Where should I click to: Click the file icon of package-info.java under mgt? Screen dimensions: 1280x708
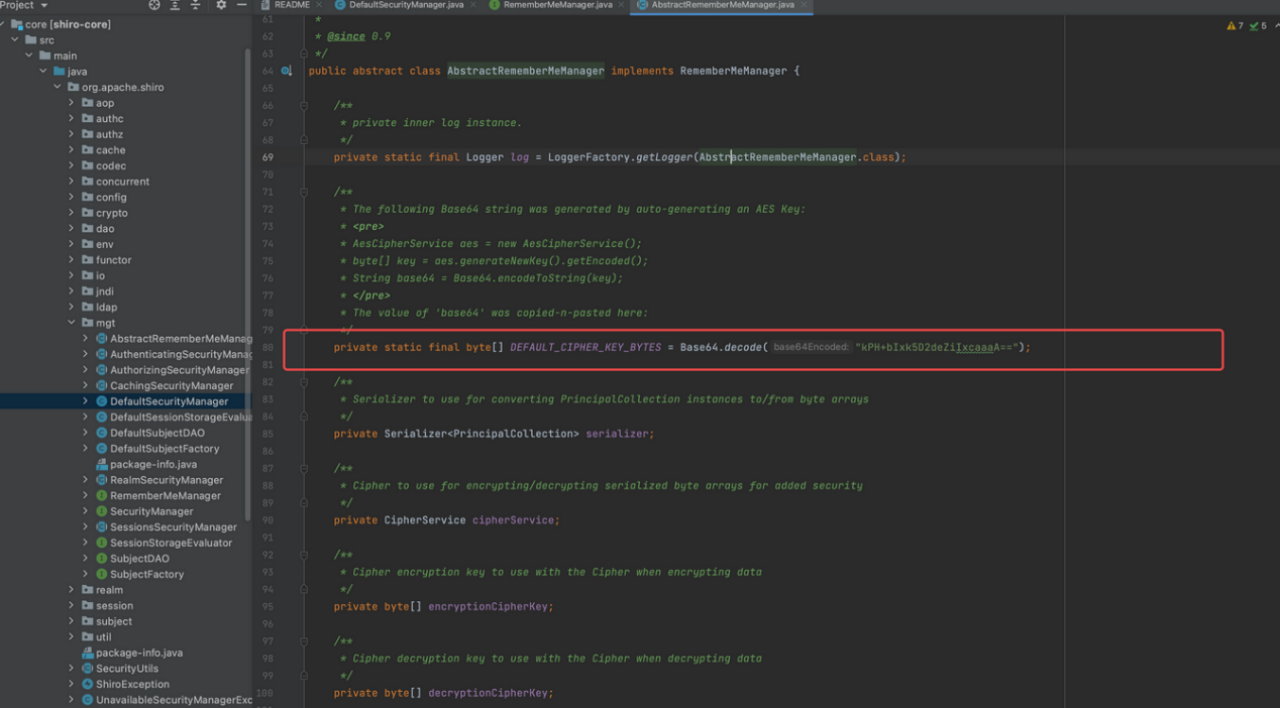click(102, 464)
